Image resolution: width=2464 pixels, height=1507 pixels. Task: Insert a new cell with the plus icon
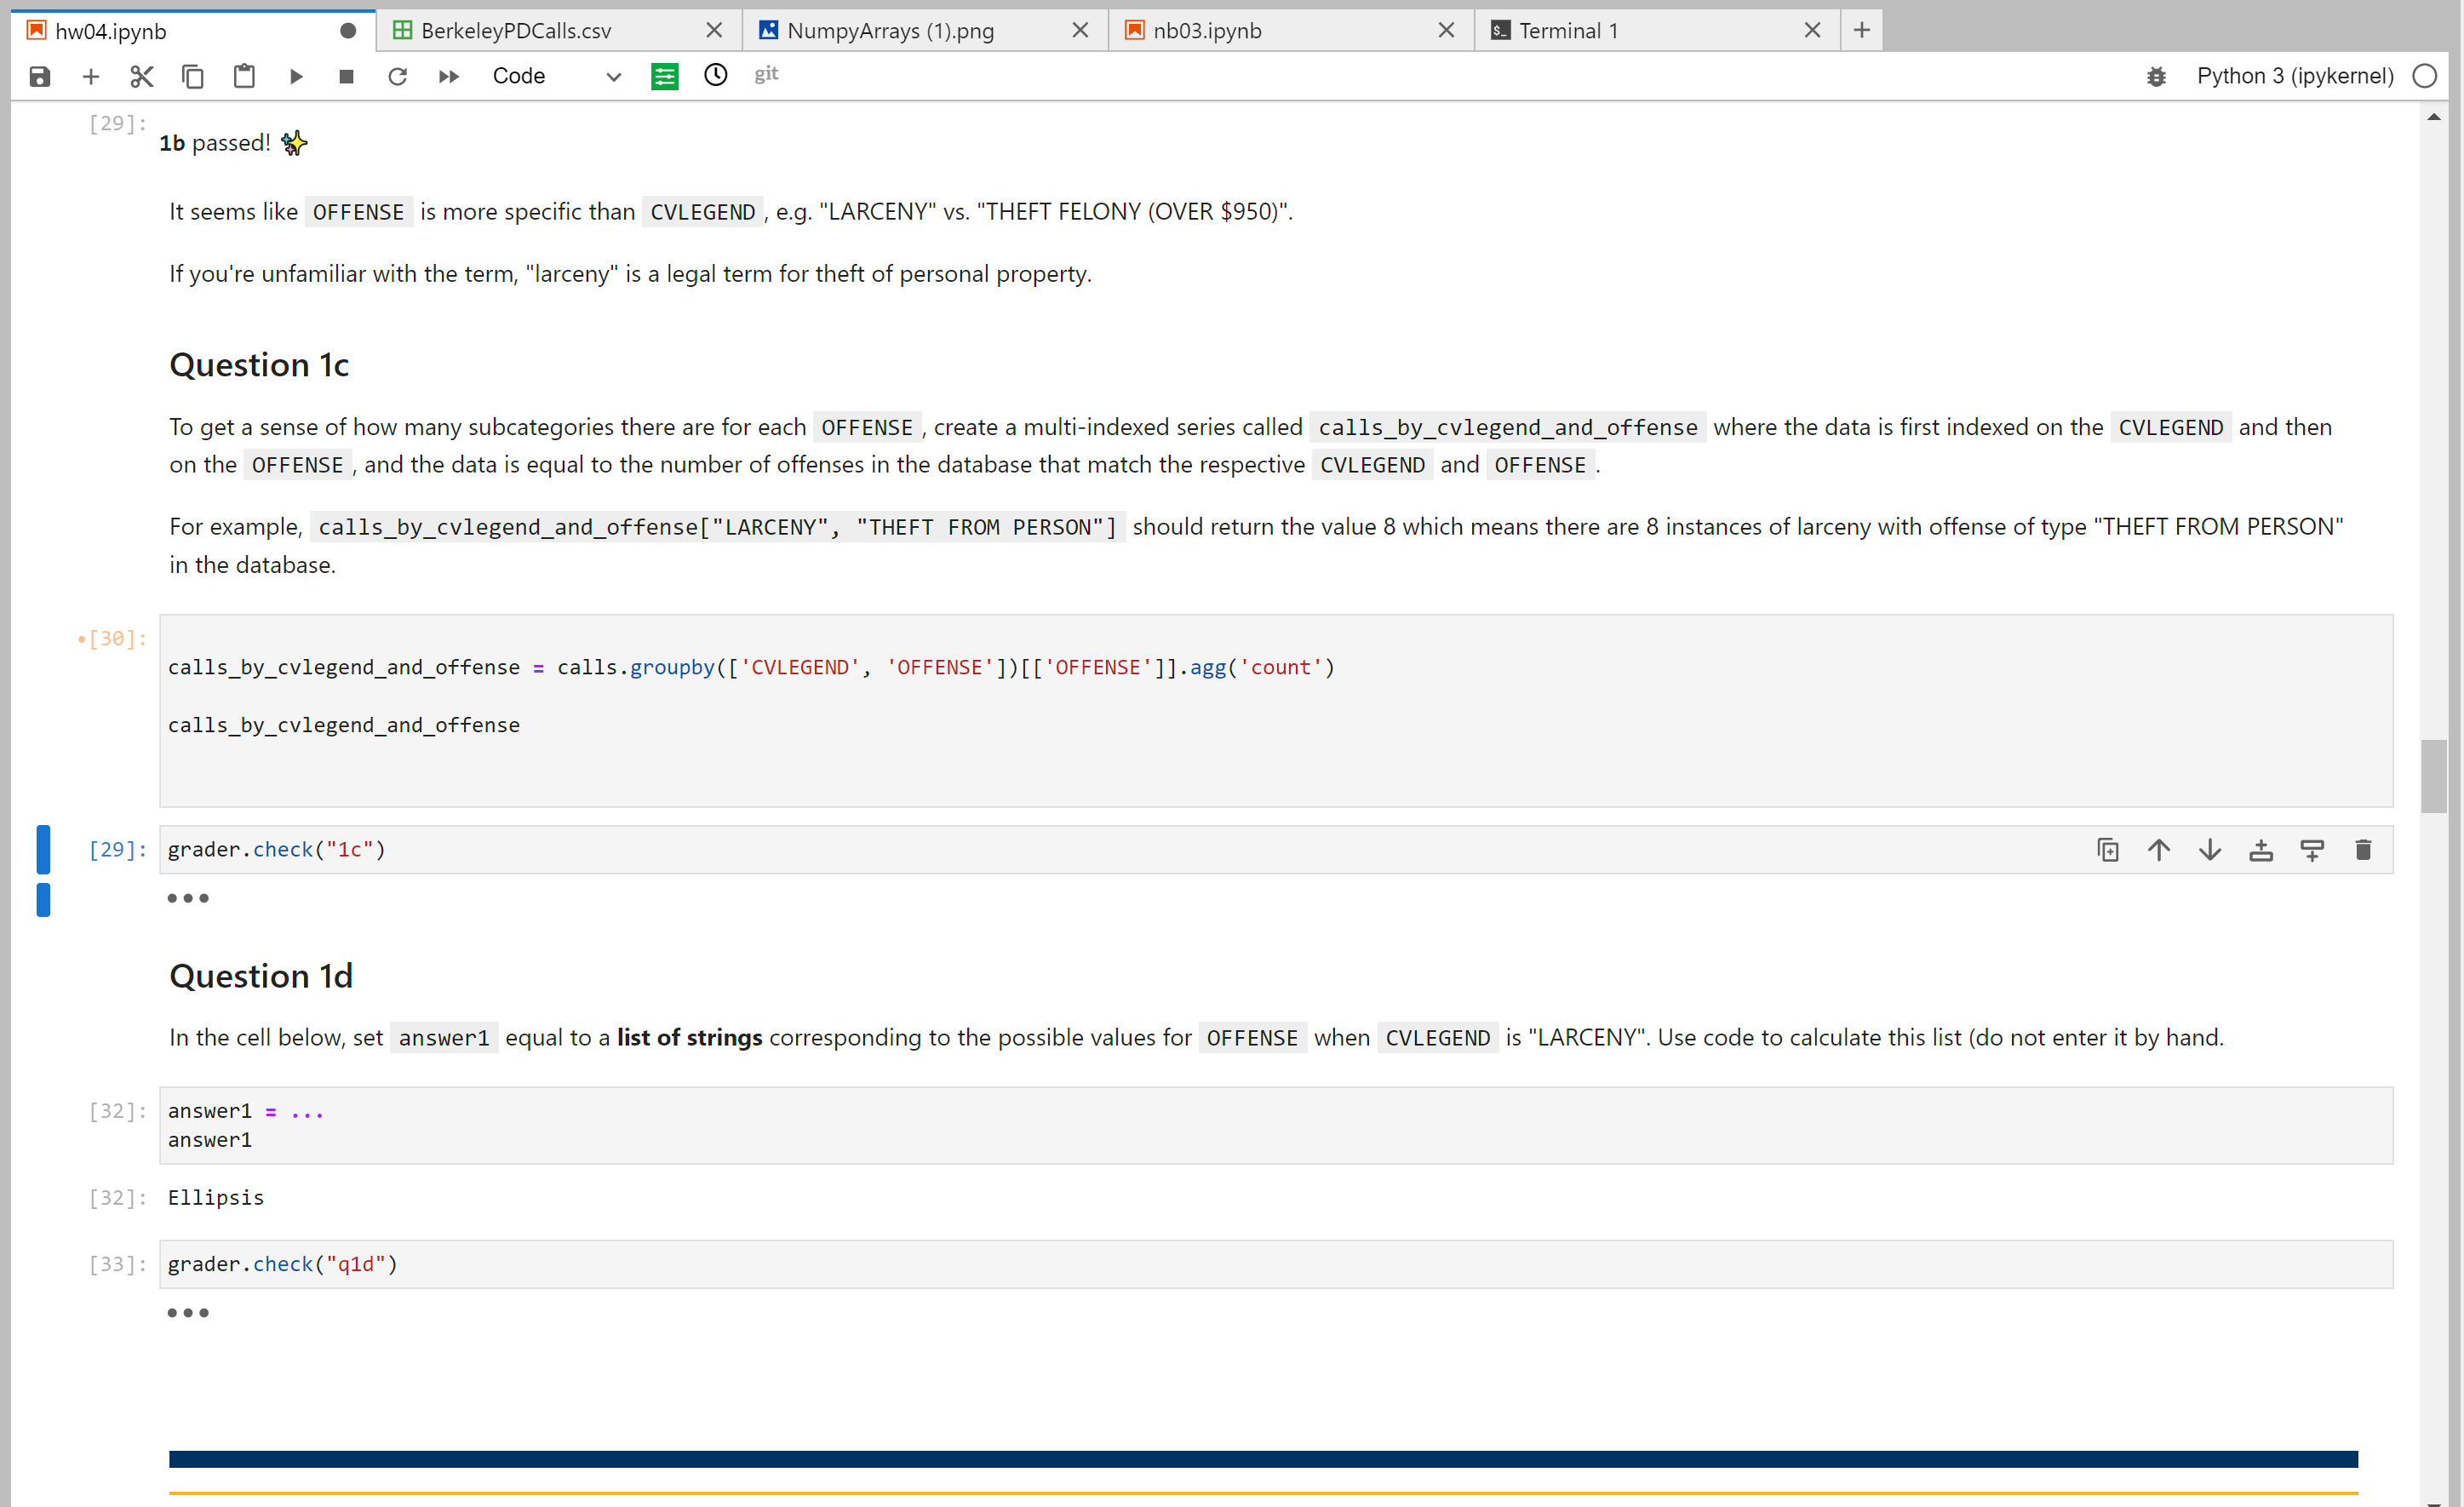(91, 76)
